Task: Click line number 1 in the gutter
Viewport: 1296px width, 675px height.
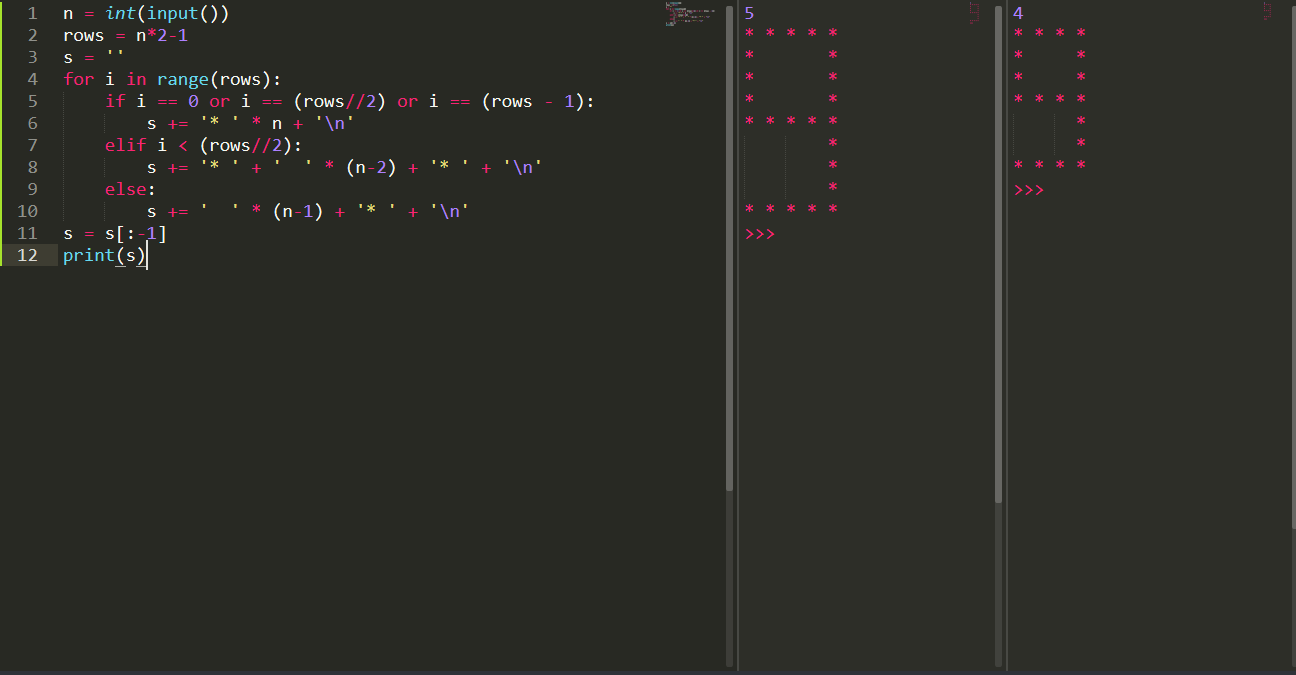Action: coord(33,13)
